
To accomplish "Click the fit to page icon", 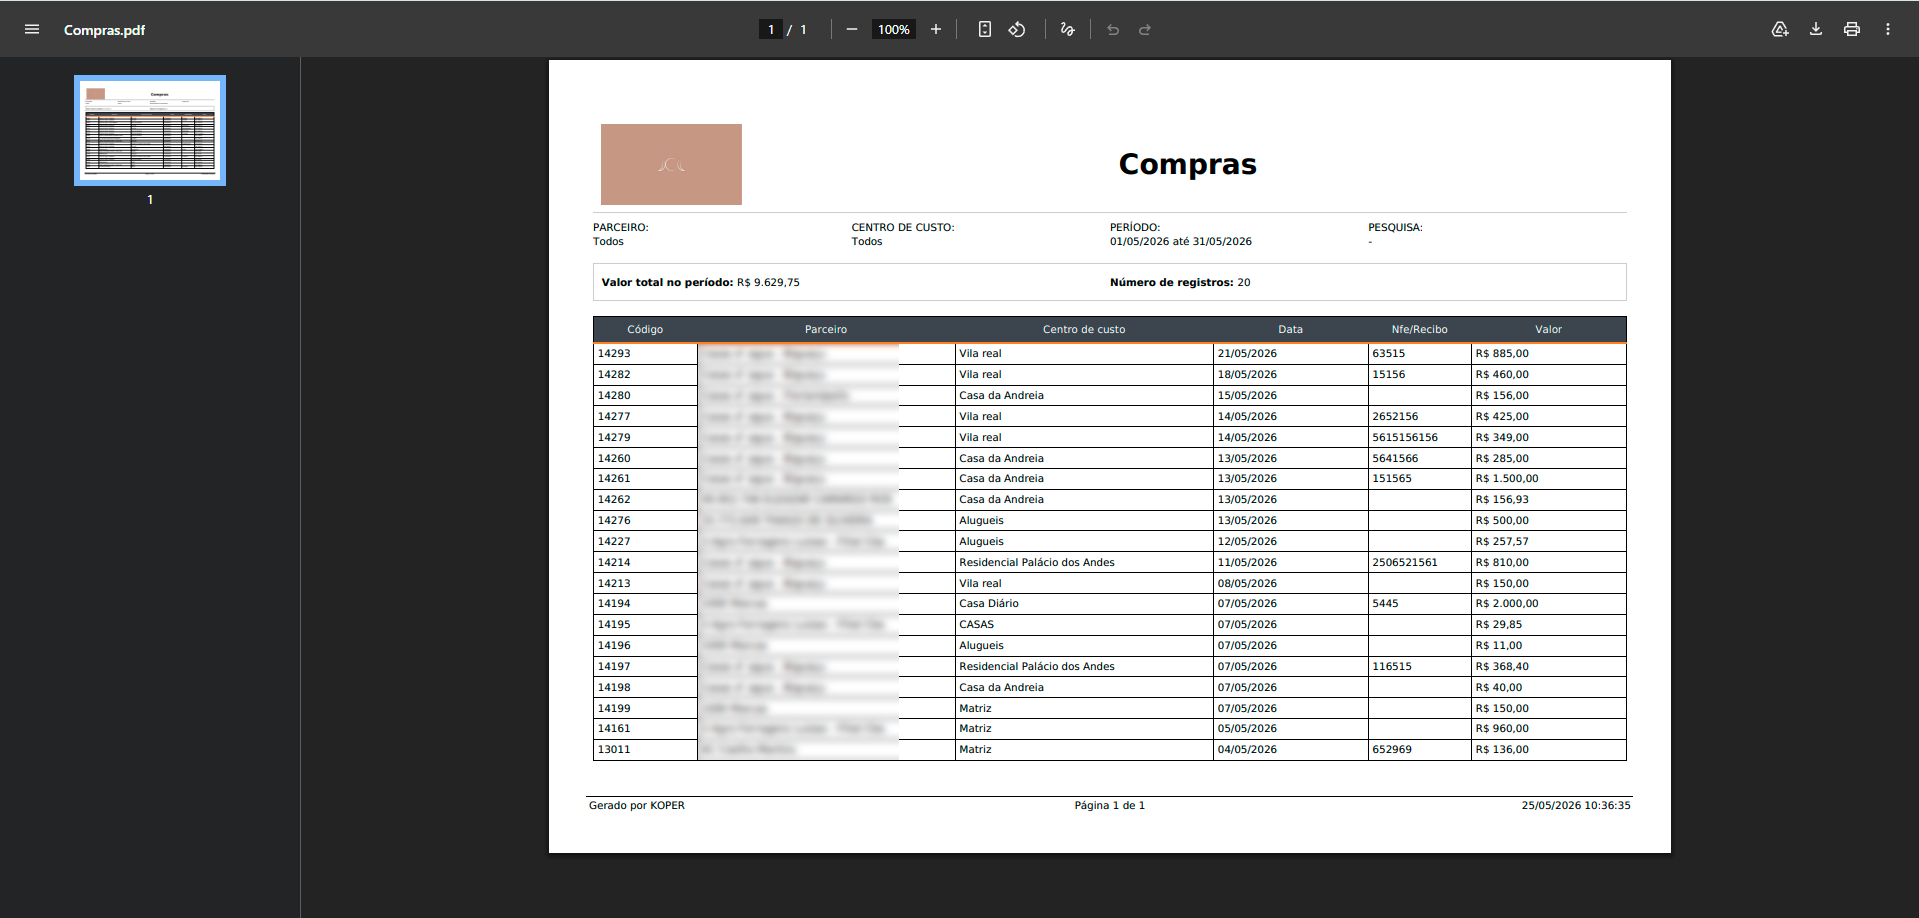I will point(985,30).
